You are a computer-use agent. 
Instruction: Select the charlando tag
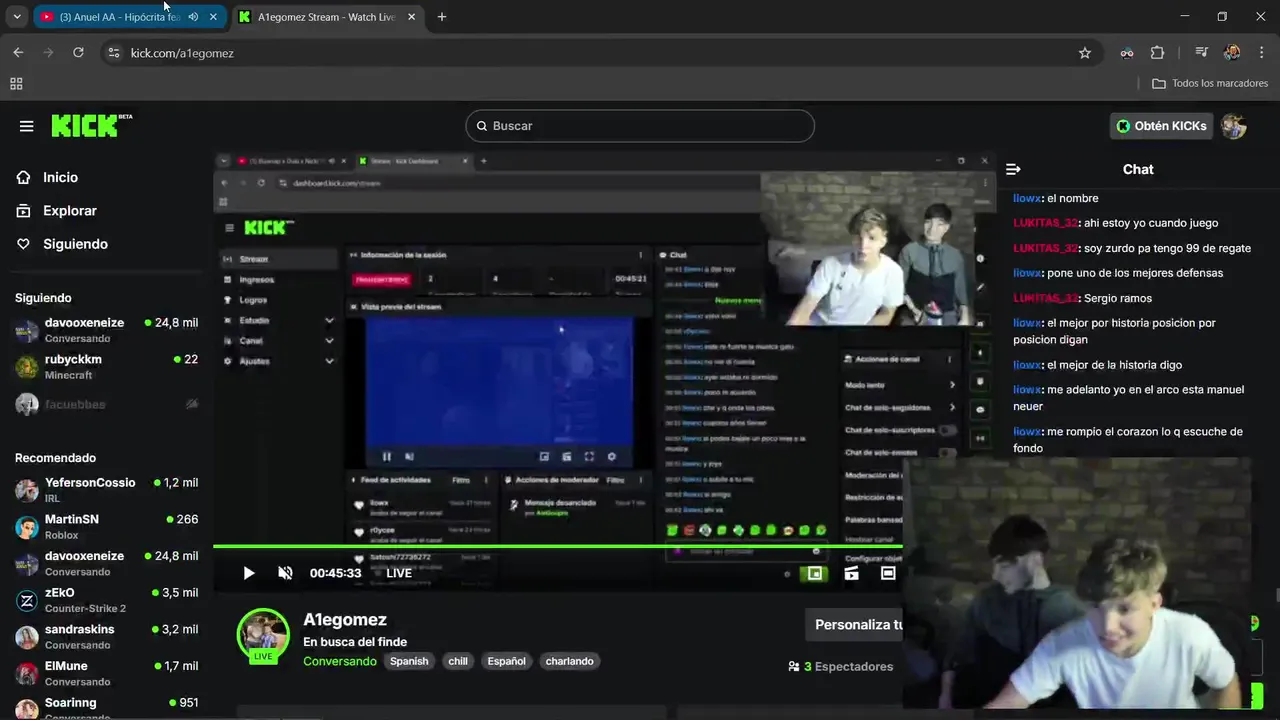pos(569,661)
